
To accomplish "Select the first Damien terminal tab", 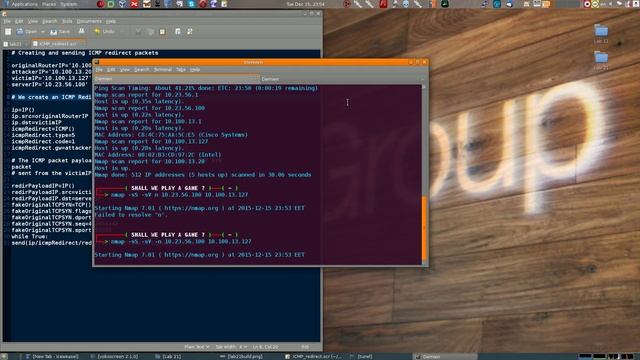I will pos(176,79).
